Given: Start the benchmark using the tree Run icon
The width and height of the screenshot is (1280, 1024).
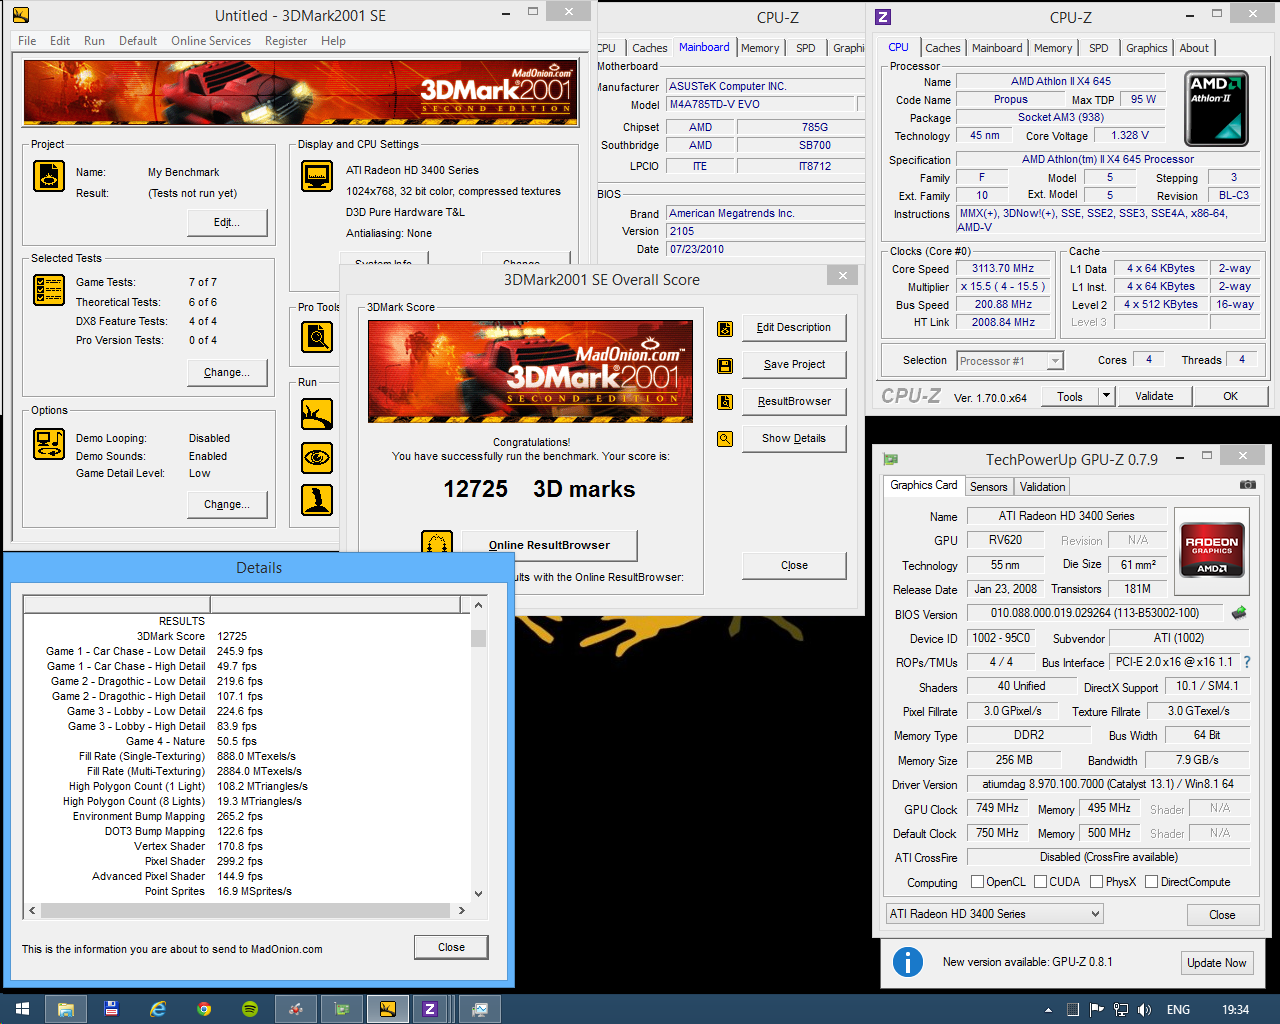Looking at the screenshot, I should click(x=317, y=413).
